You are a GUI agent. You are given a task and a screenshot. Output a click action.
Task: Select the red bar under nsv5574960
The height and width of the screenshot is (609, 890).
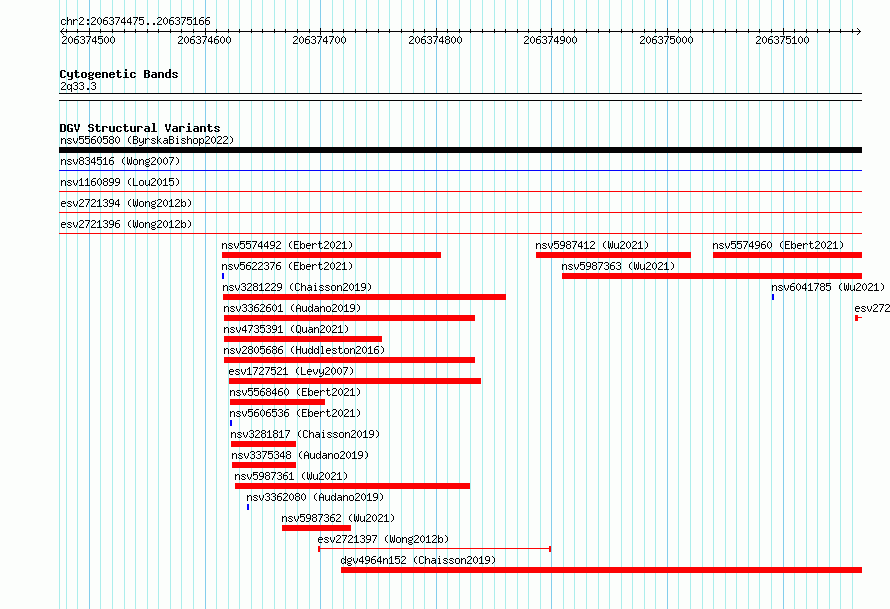787,255
